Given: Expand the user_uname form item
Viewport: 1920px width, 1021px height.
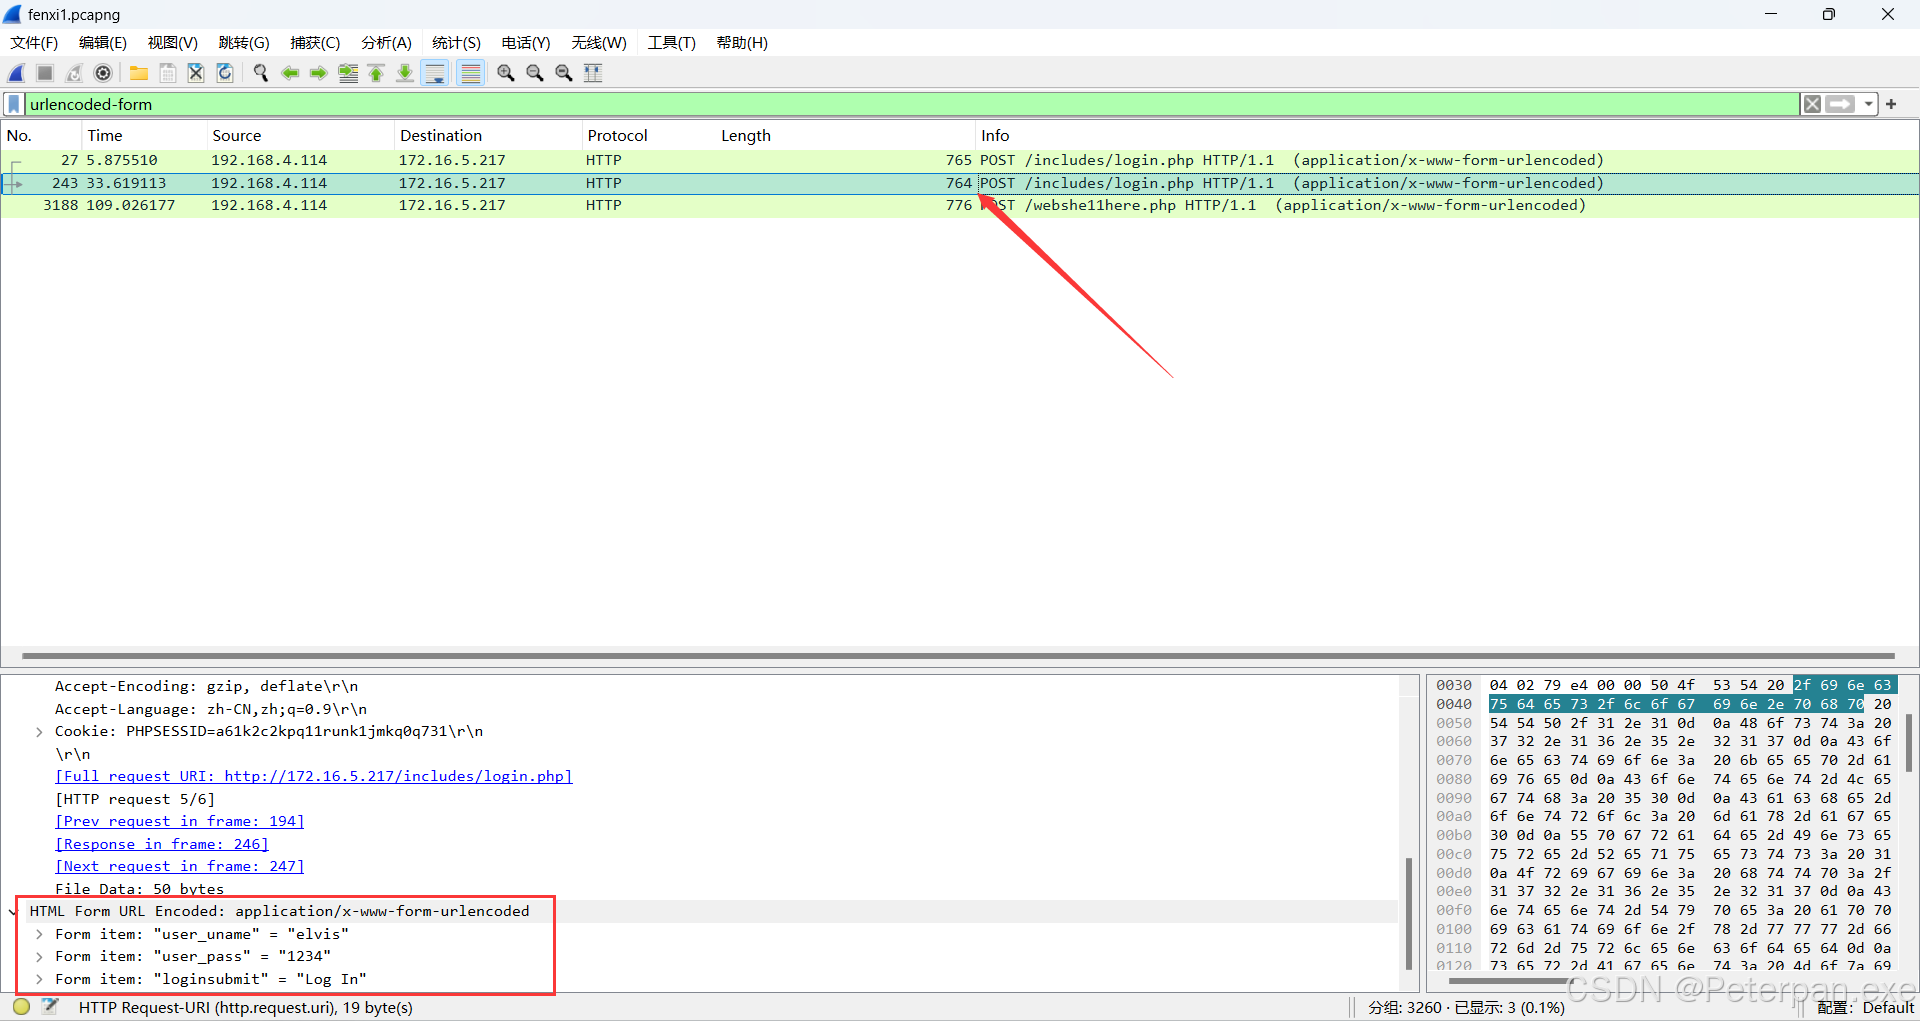Looking at the screenshot, I should pyautogui.click(x=39, y=934).
